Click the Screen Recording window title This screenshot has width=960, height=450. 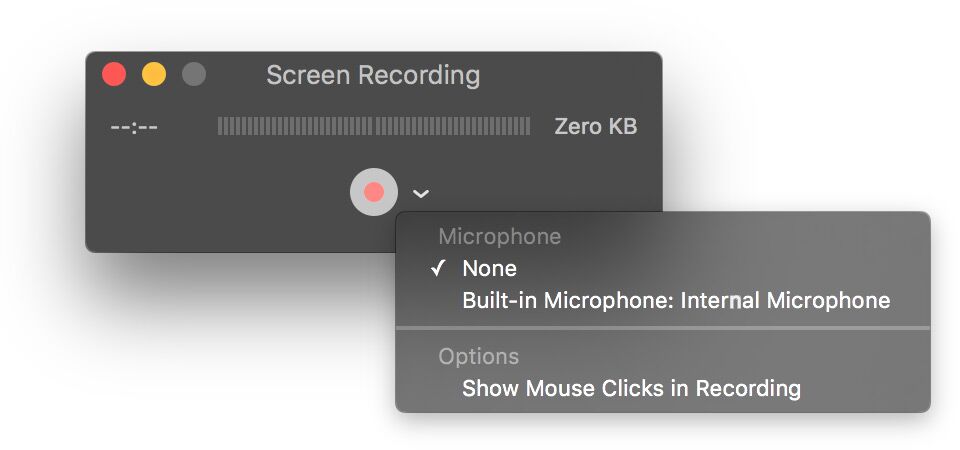pyautogui.click(x=373, y=75)
